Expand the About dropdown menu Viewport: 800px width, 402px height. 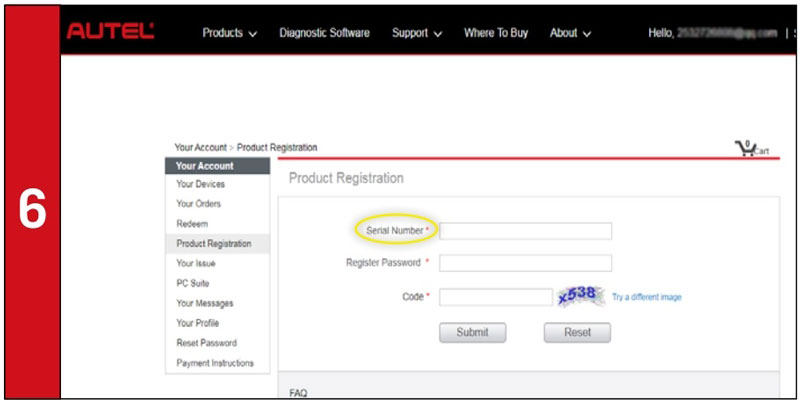click(570, 33)
